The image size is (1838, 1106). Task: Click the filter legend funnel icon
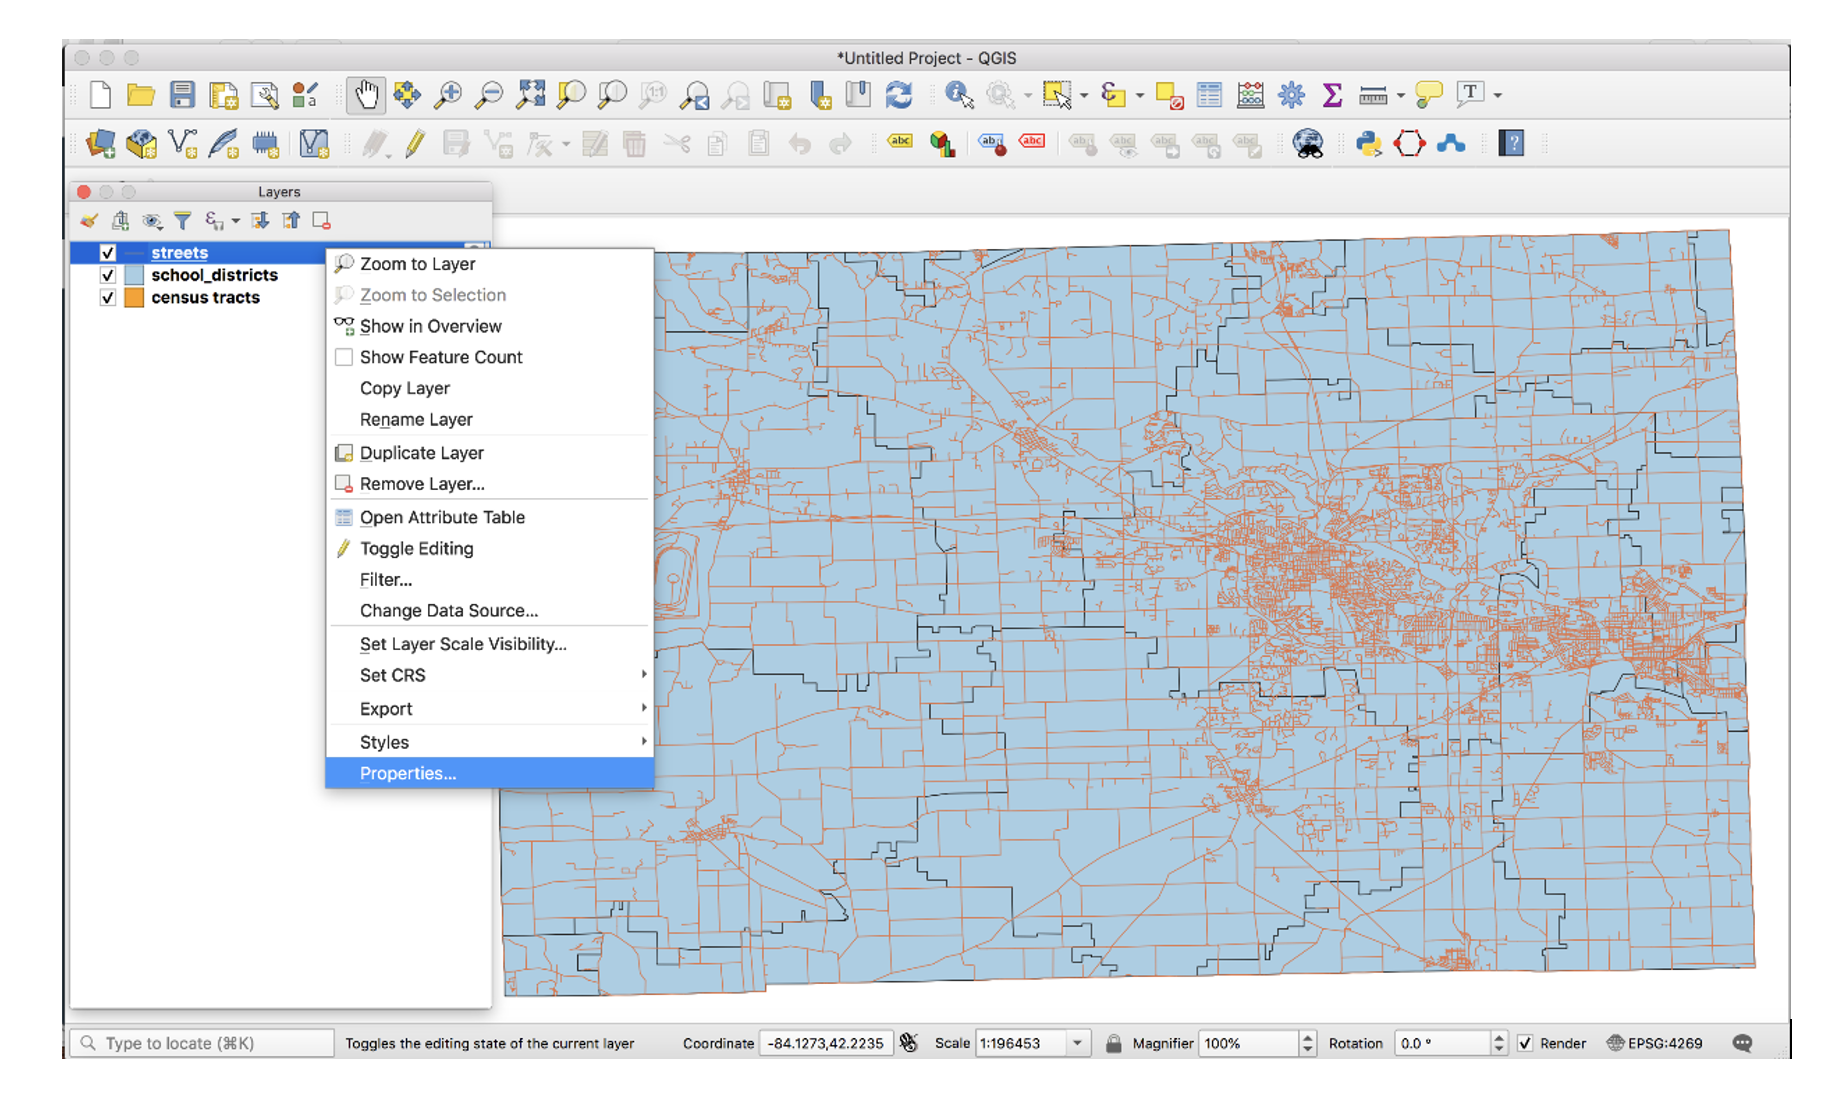click(x=182, y=221)
